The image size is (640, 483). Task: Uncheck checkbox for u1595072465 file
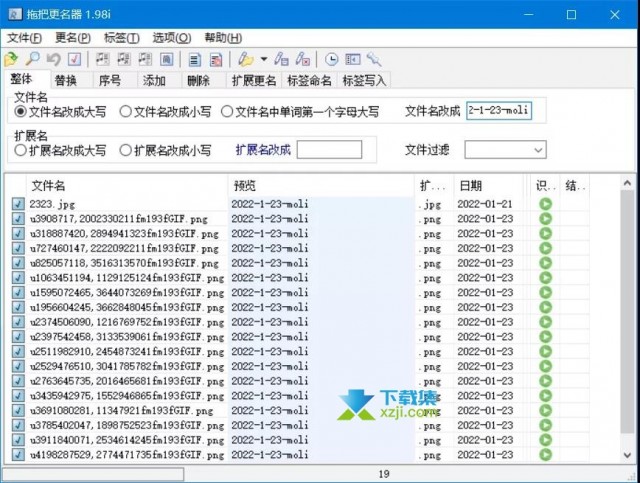click(18, 292)
